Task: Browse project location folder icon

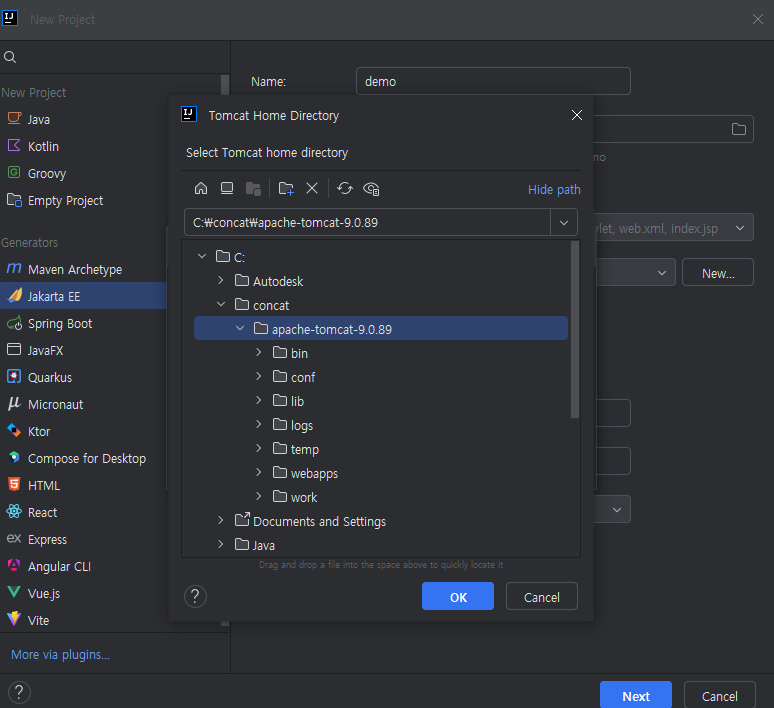Action: coord(738,129)
